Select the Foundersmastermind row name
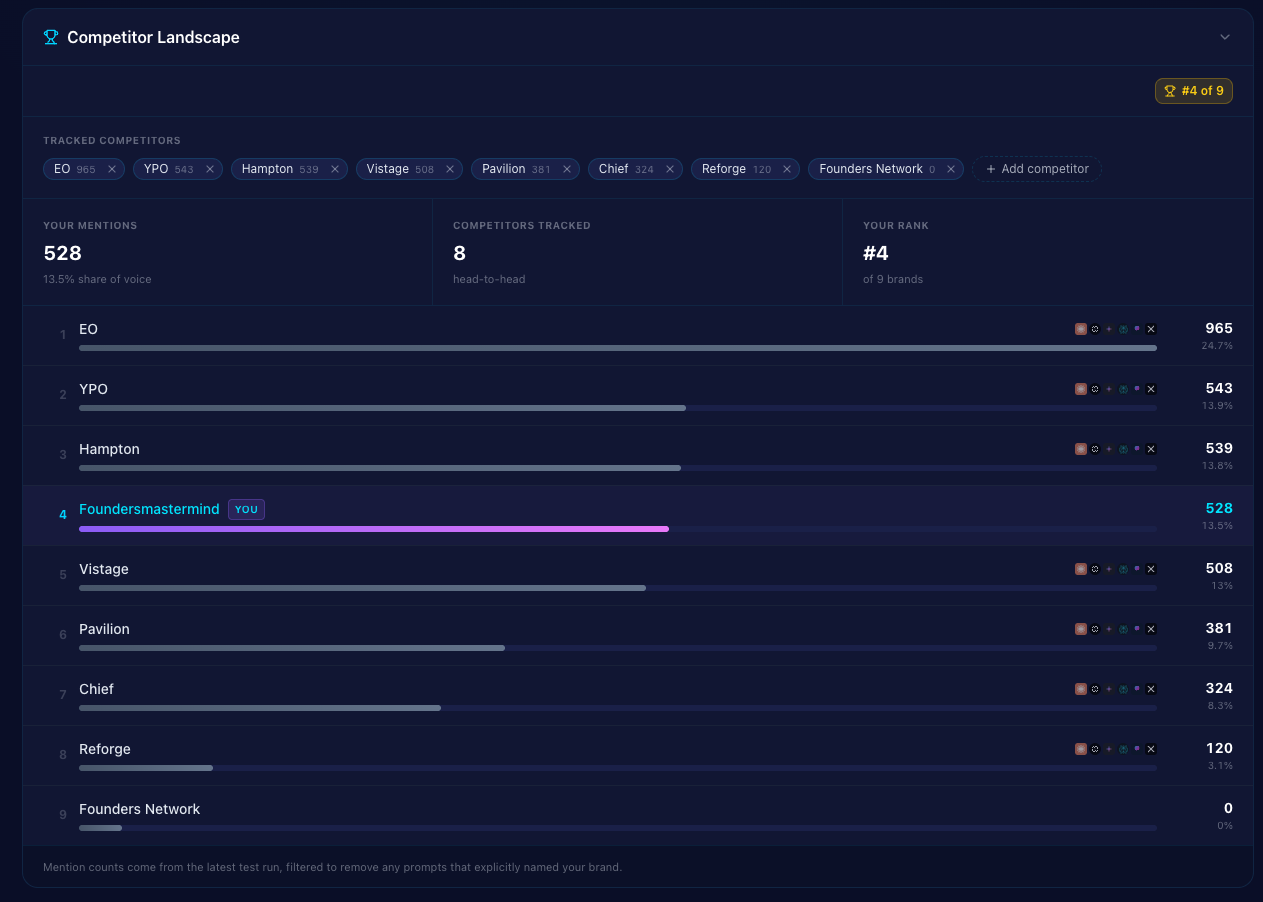This screenshot has width=1263, height=902. 149,509
